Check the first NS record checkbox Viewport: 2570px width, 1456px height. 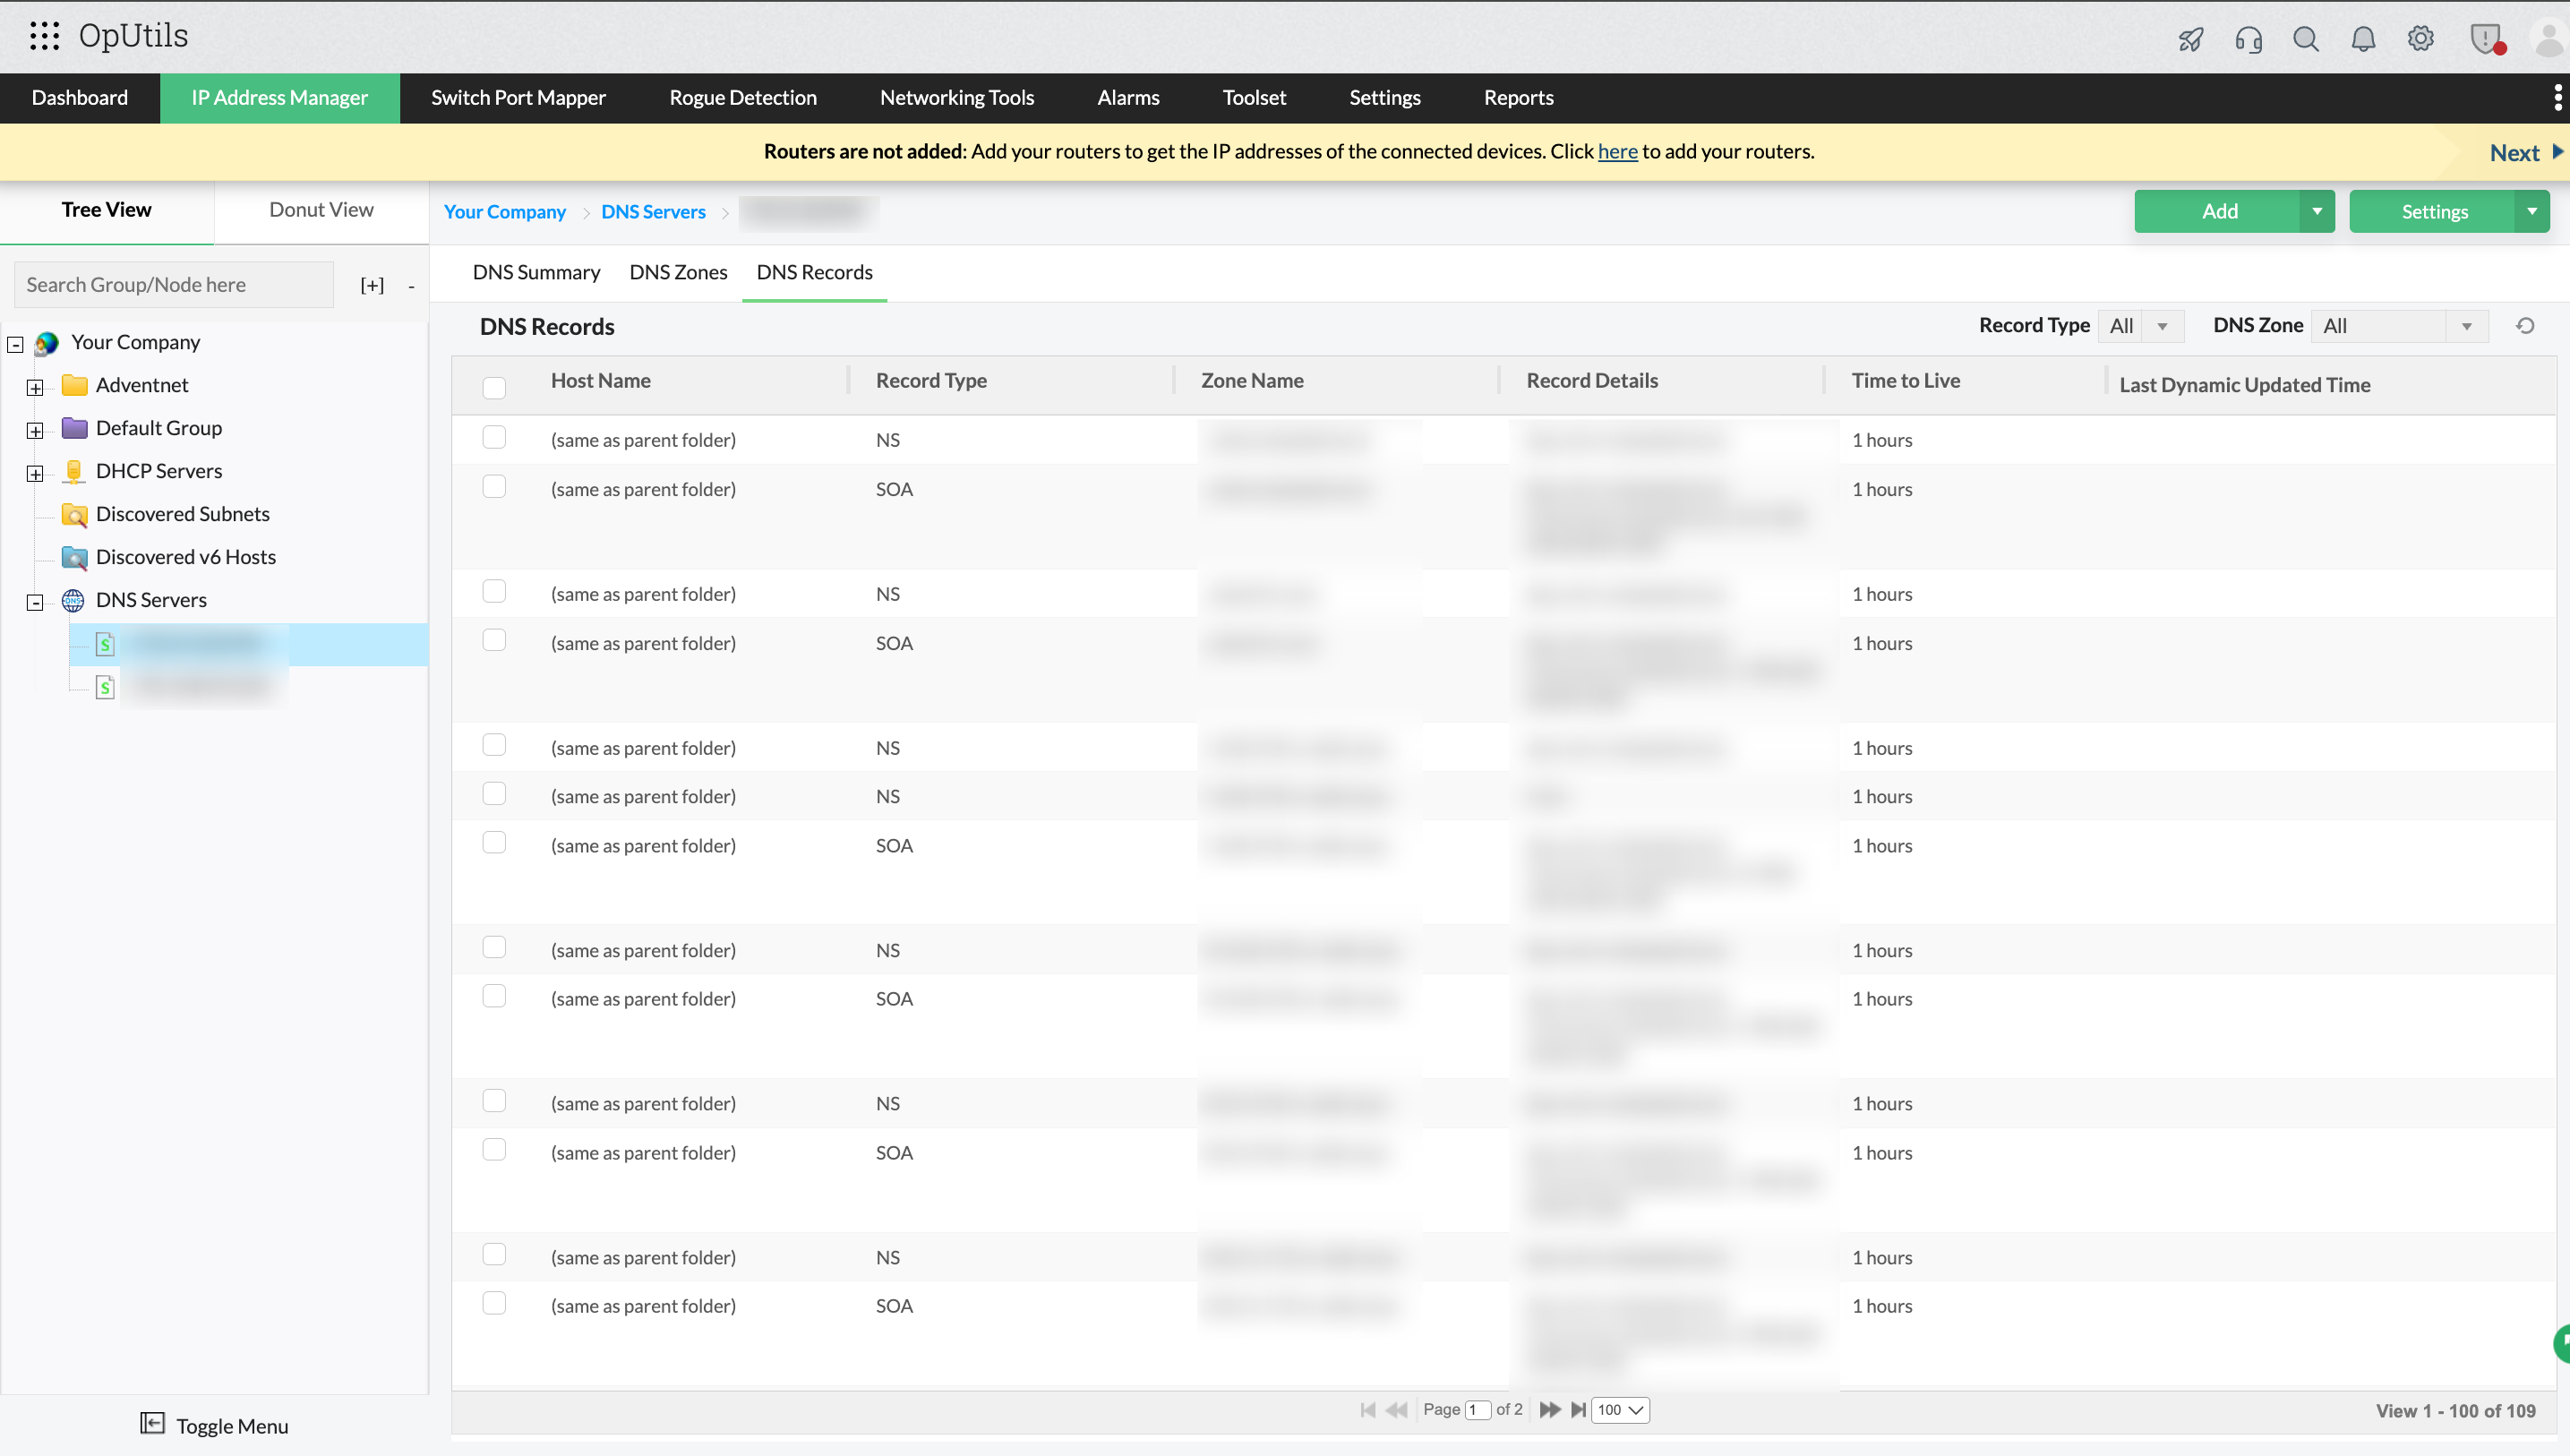click(x=494, y=438)
